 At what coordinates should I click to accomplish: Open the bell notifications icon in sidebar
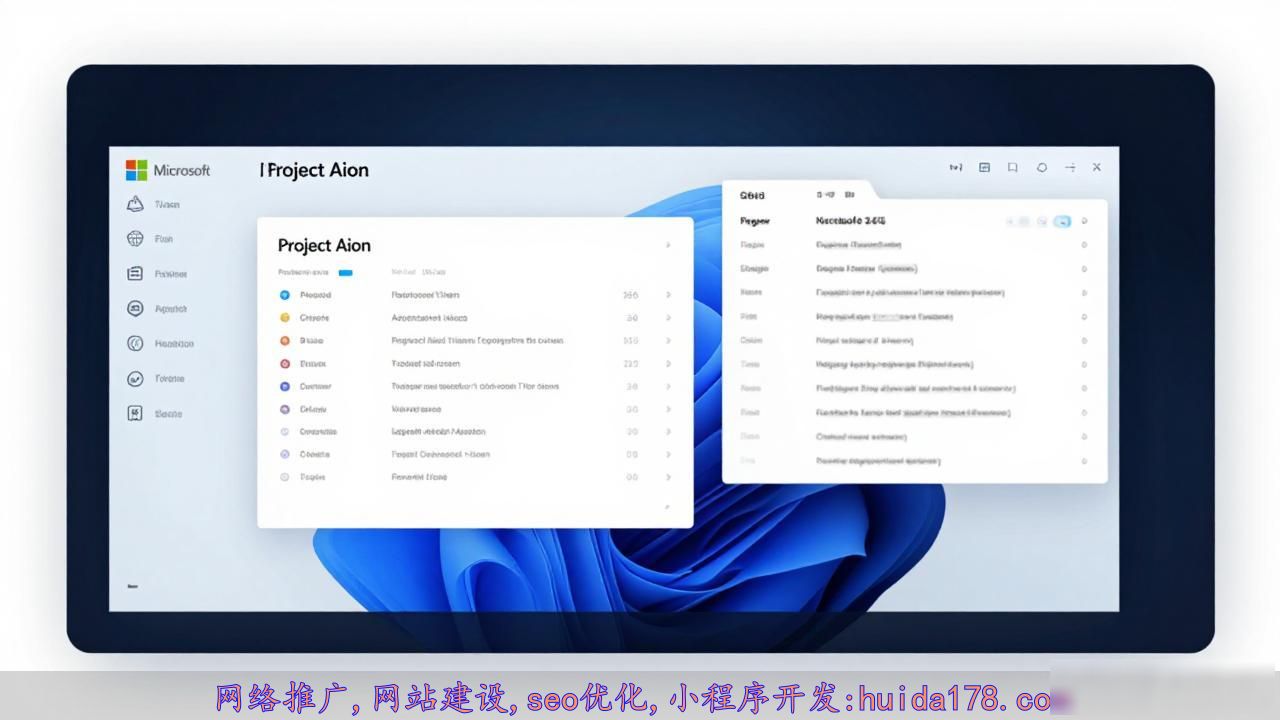point(135,204)
